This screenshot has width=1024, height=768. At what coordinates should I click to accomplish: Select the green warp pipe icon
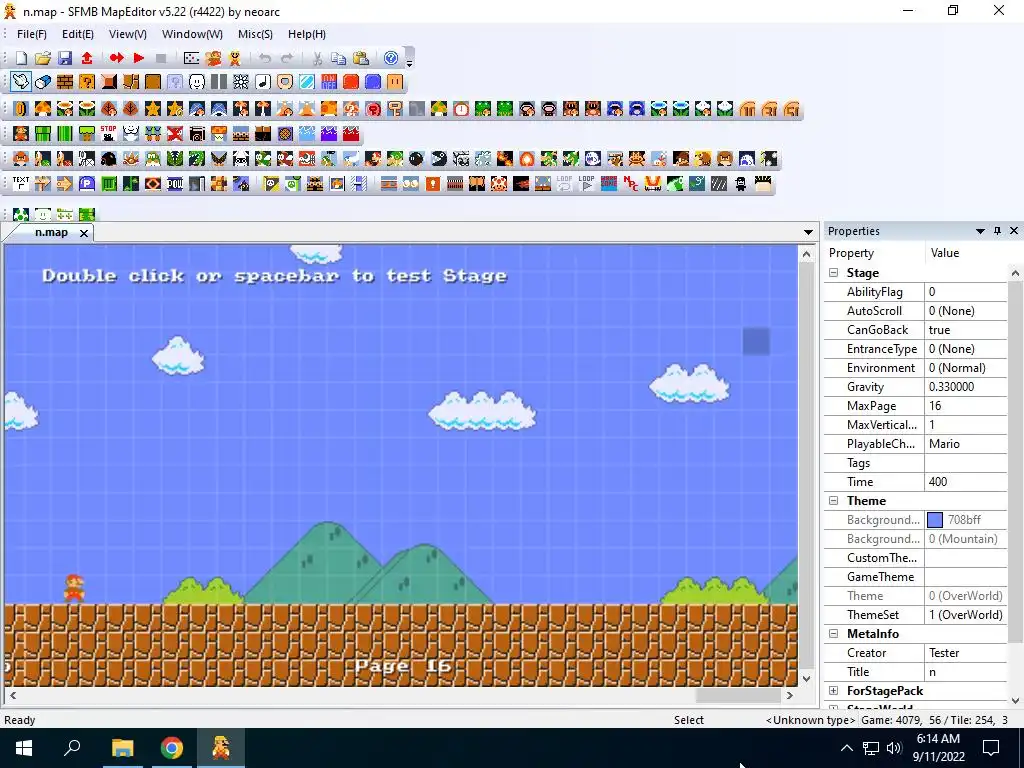tap(42, 134)
